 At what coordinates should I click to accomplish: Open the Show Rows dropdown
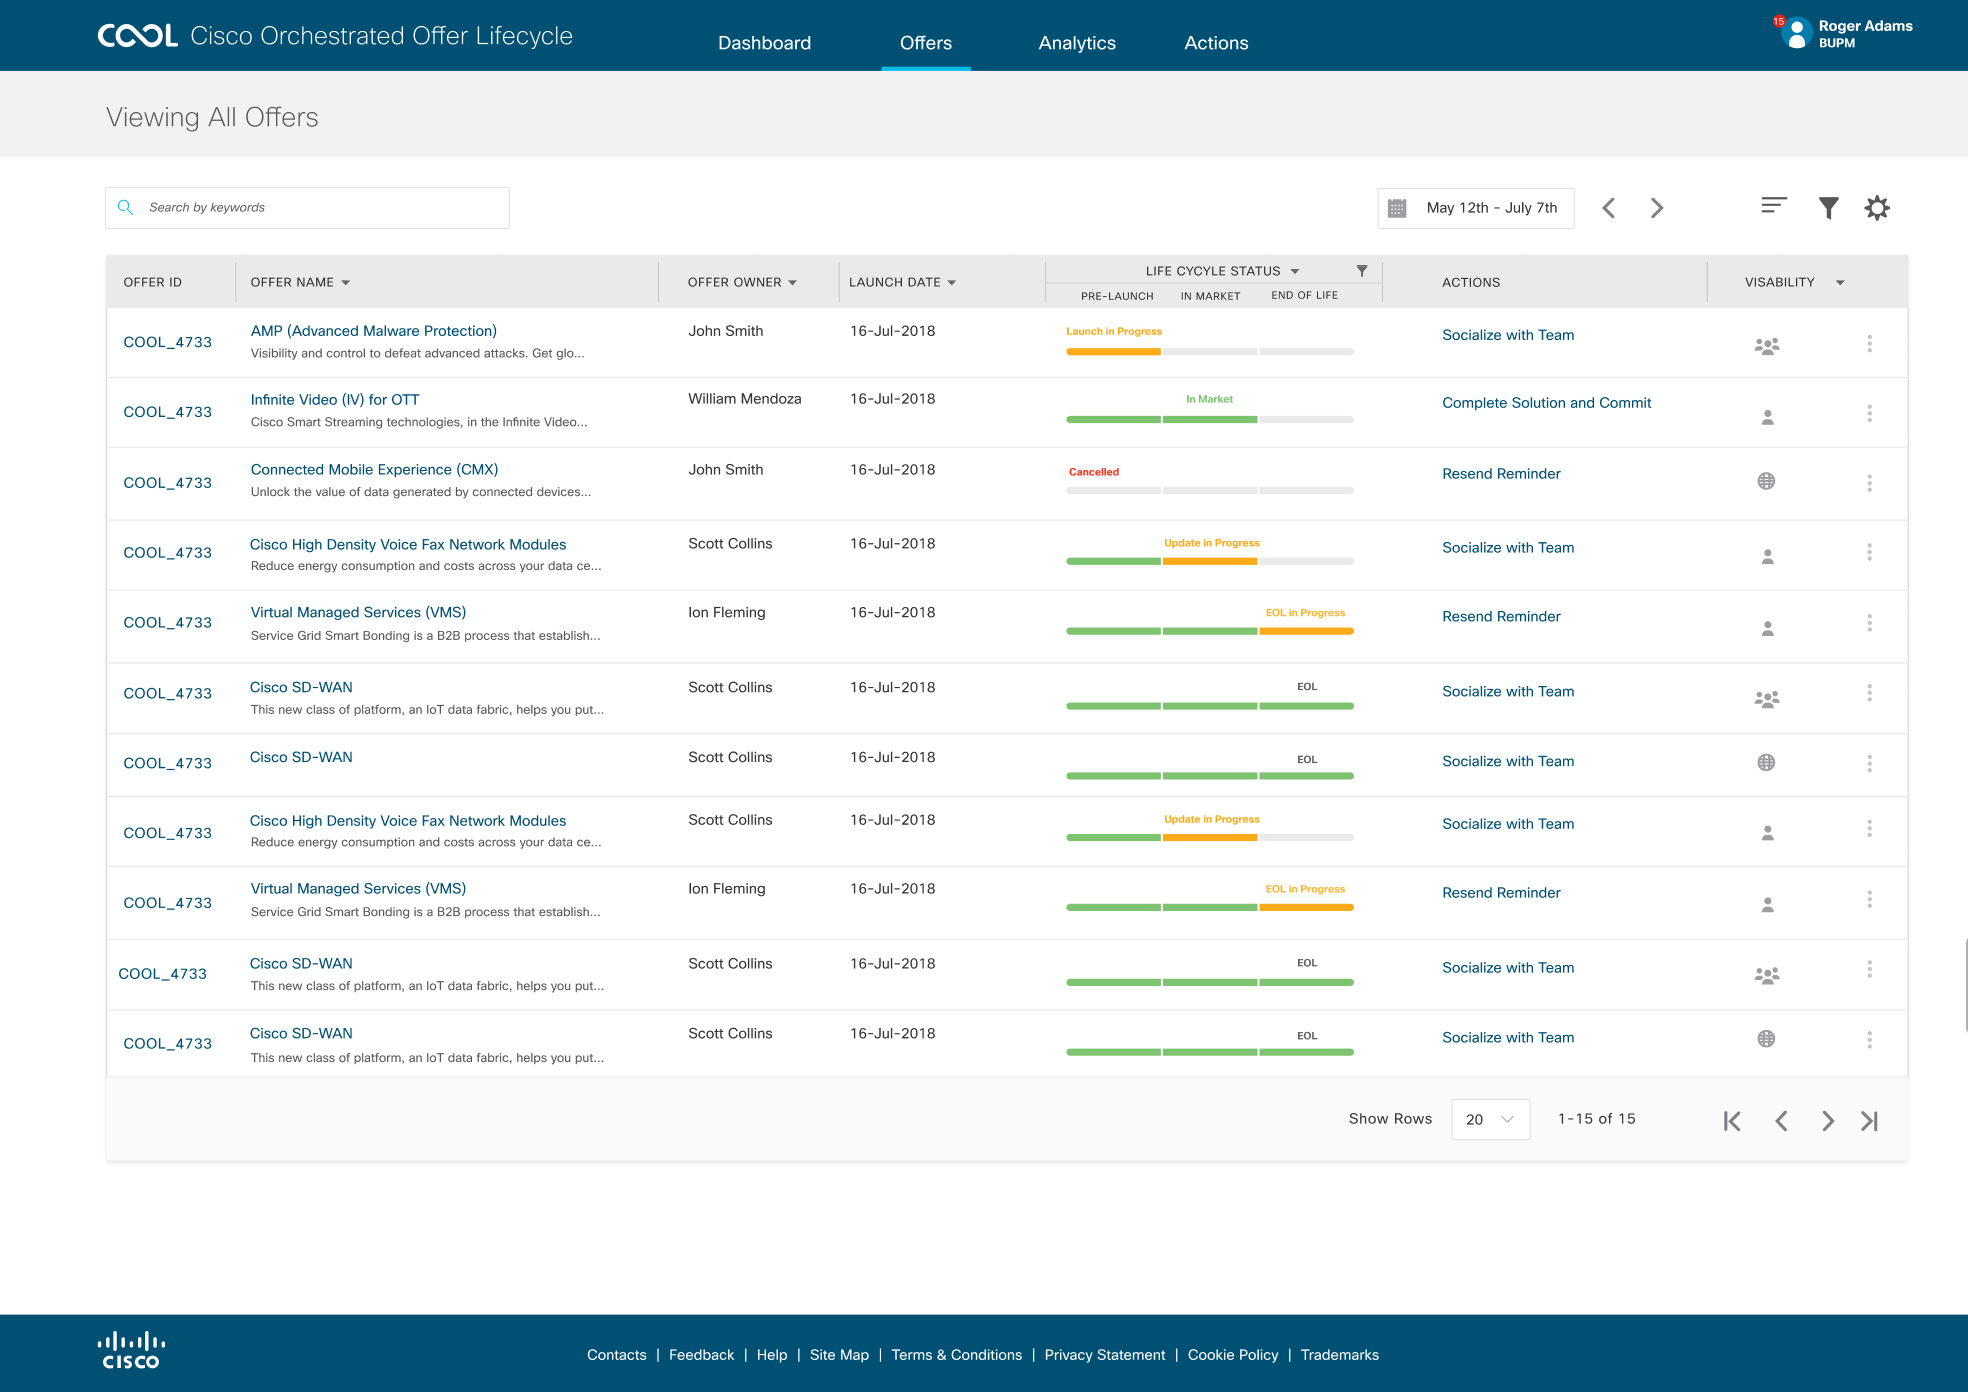pyautogui.click(x=1490, y=1119)
